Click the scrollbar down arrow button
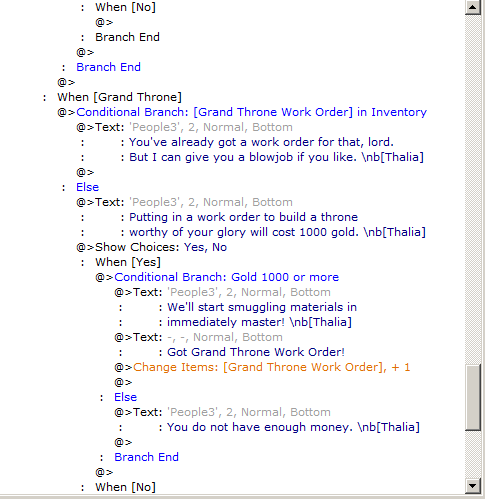Image resolution: width=485 pixels, height=499 pixels. (472, 486)
